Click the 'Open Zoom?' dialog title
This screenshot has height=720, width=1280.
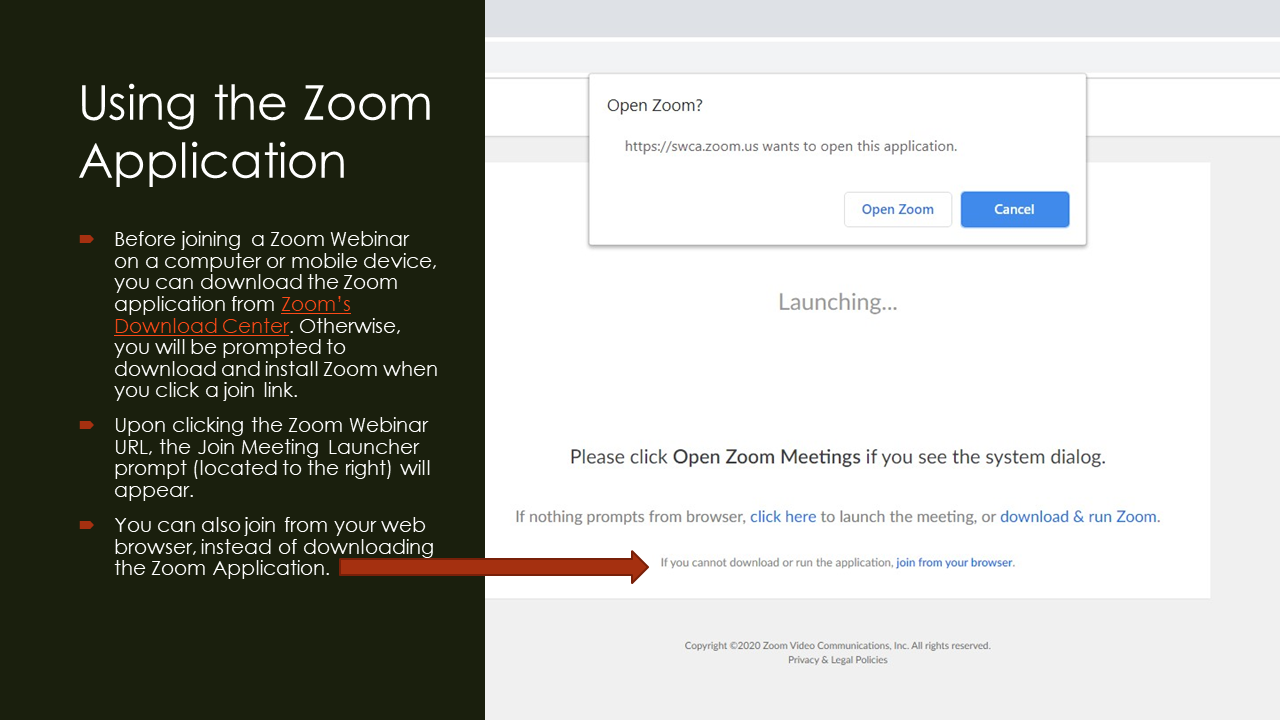655,105
